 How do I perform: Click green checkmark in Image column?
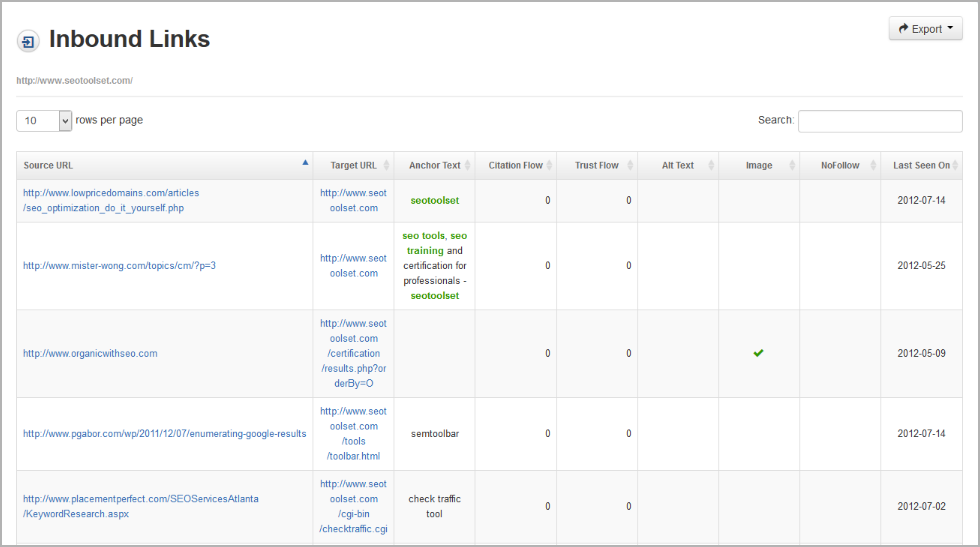click(x=758, y=353)
